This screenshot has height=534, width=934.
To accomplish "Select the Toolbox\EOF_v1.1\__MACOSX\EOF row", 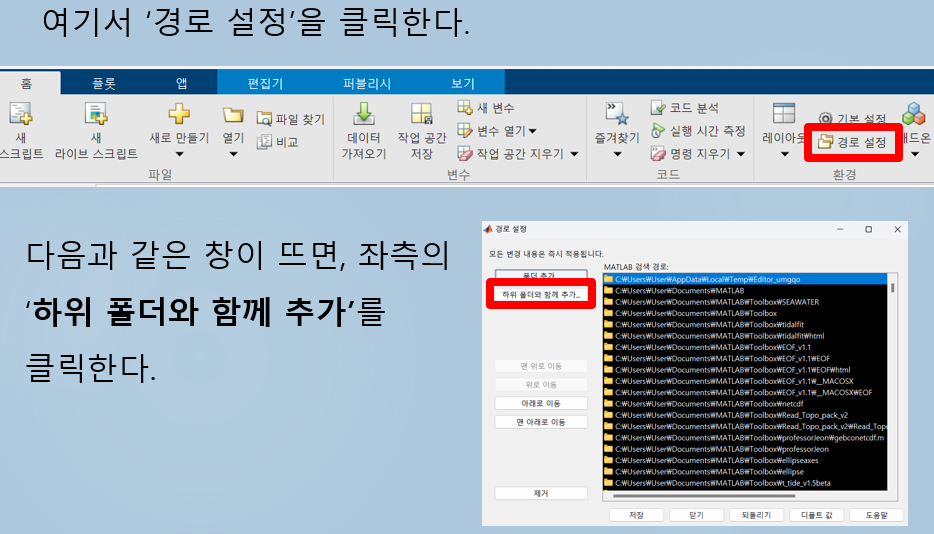I will pos(745,392).
